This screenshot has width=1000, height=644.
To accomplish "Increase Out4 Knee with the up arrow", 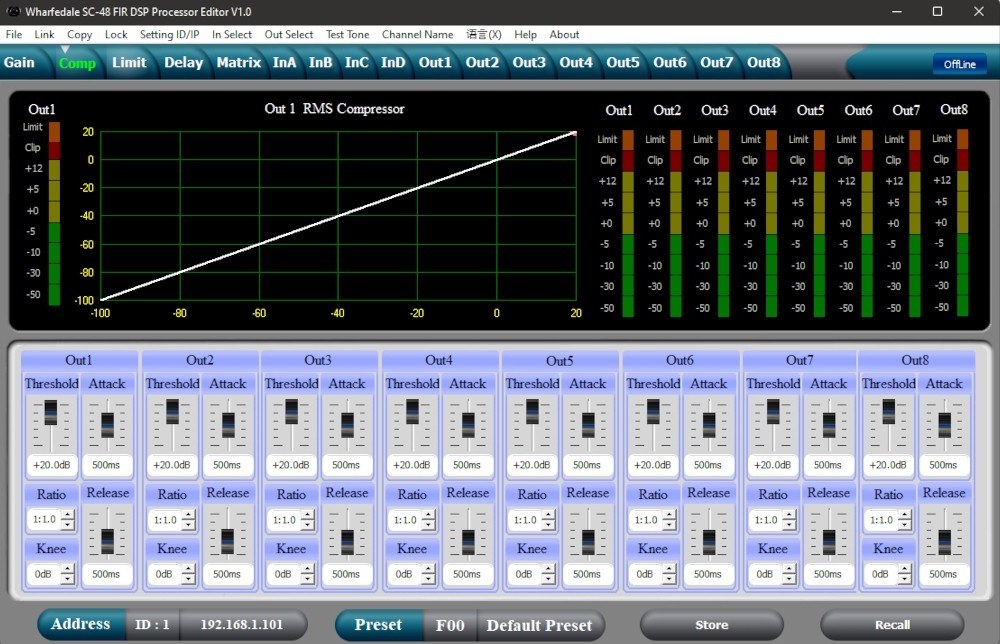I will pyautogui.click(x=429, y=569).
